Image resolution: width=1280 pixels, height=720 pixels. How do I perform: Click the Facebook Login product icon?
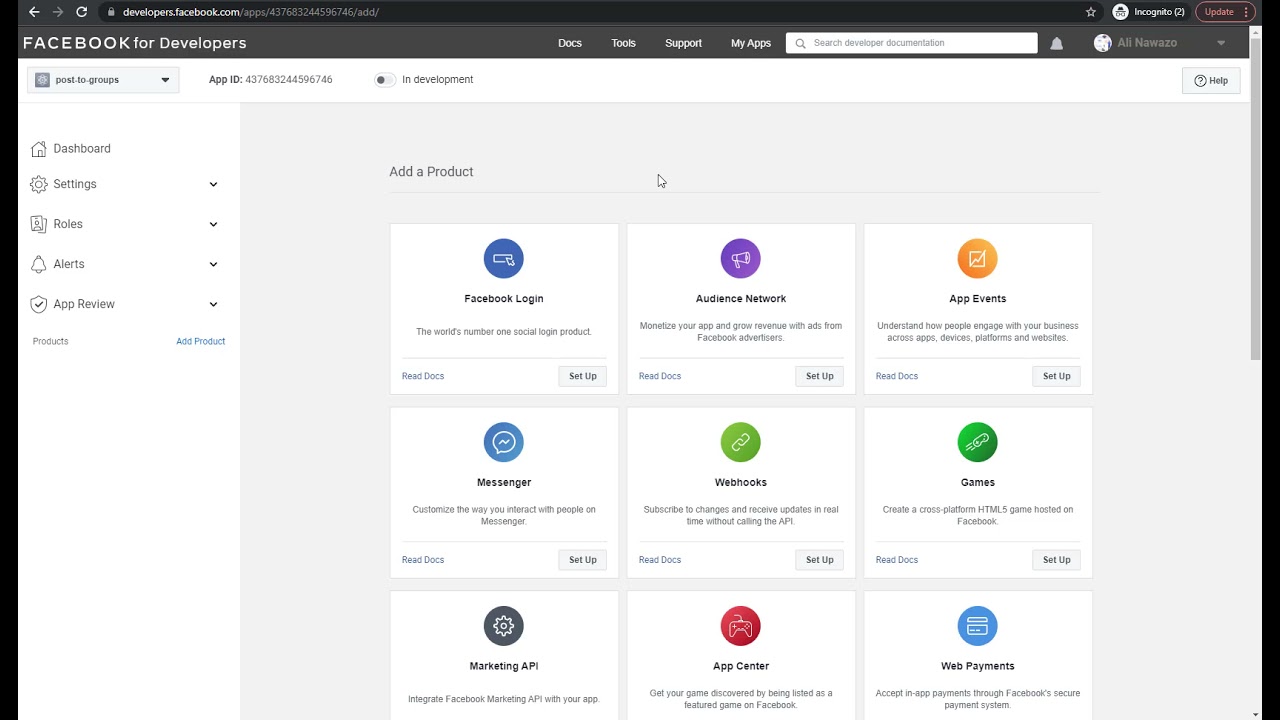(503, 259)
